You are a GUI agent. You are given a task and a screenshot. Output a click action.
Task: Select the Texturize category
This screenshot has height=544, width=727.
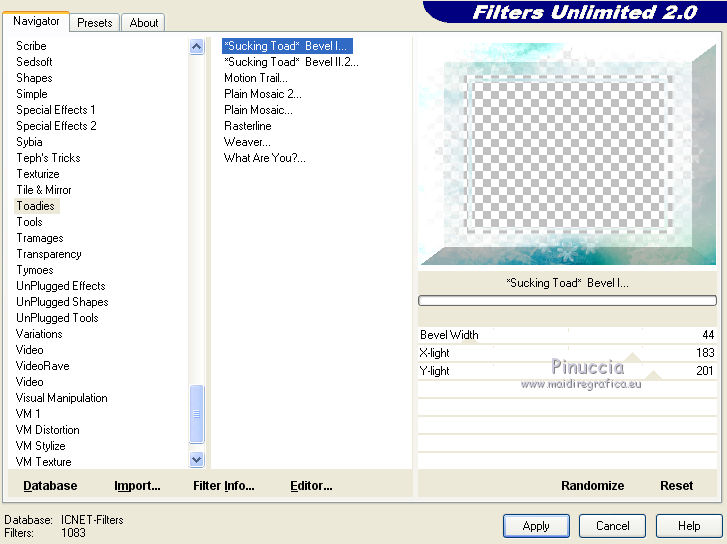pos(38,174)
